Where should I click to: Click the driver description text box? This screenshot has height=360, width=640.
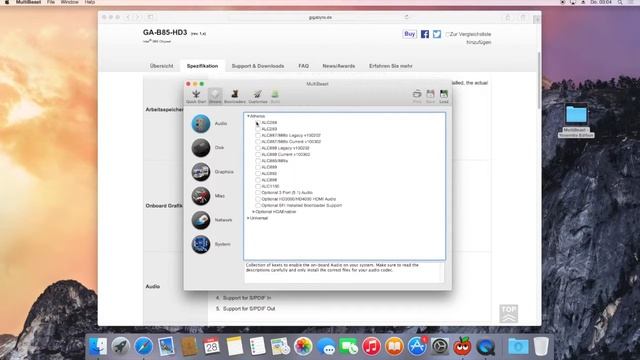point(344,272)
